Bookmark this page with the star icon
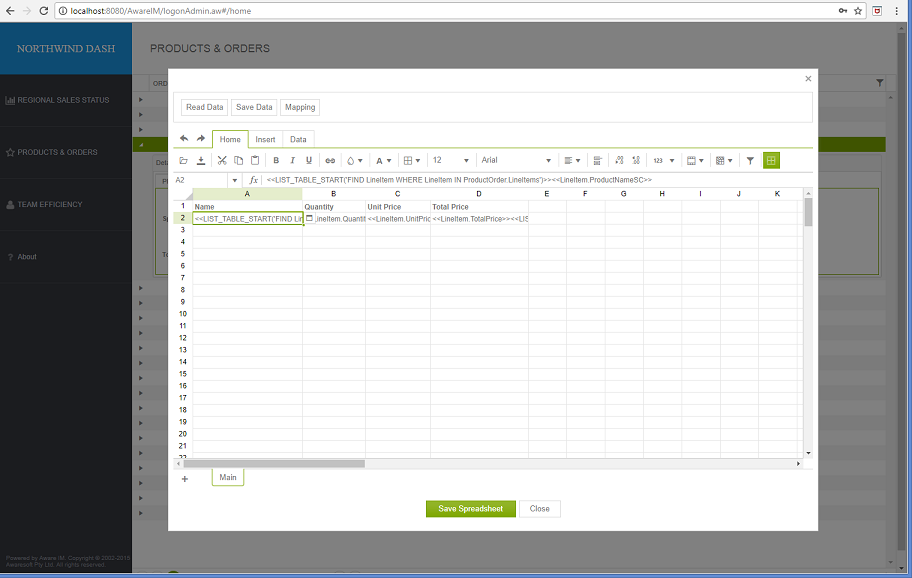The image size is (912, 578). (858, 11)
